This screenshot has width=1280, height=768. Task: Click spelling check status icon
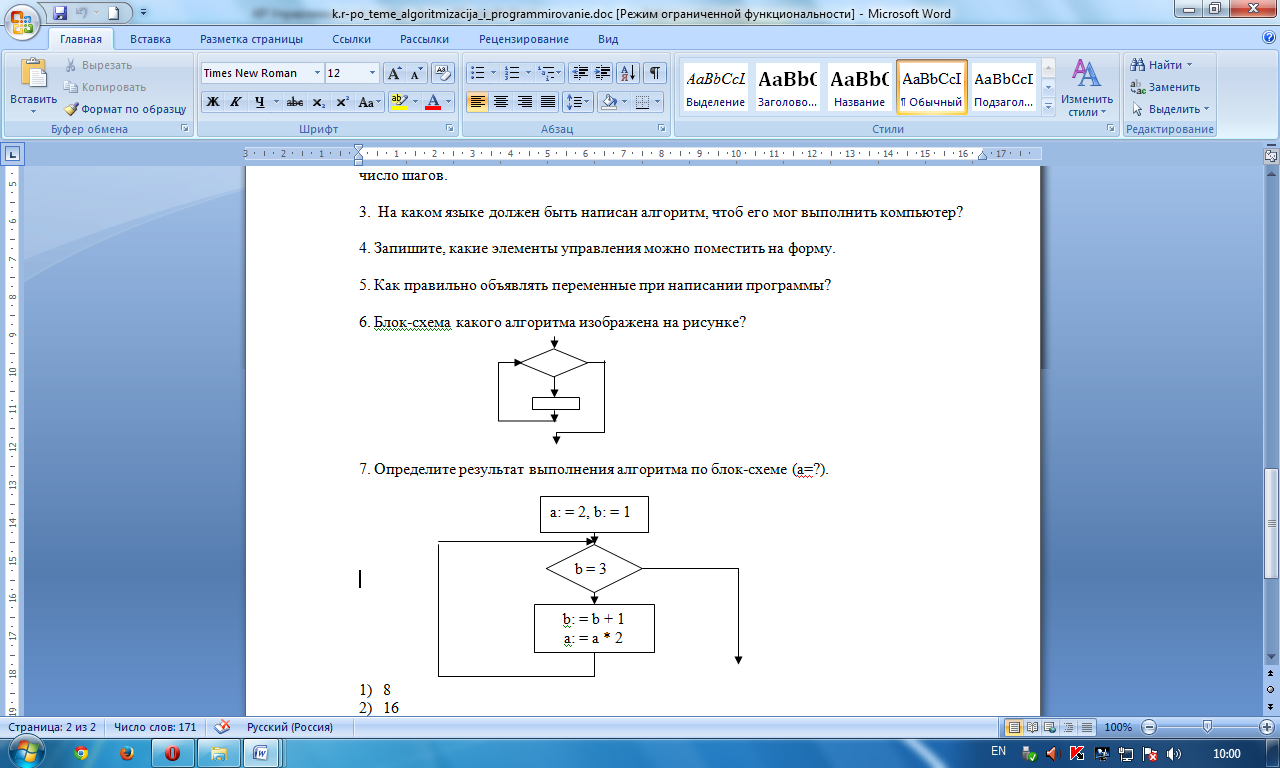(x=222, y=727)
